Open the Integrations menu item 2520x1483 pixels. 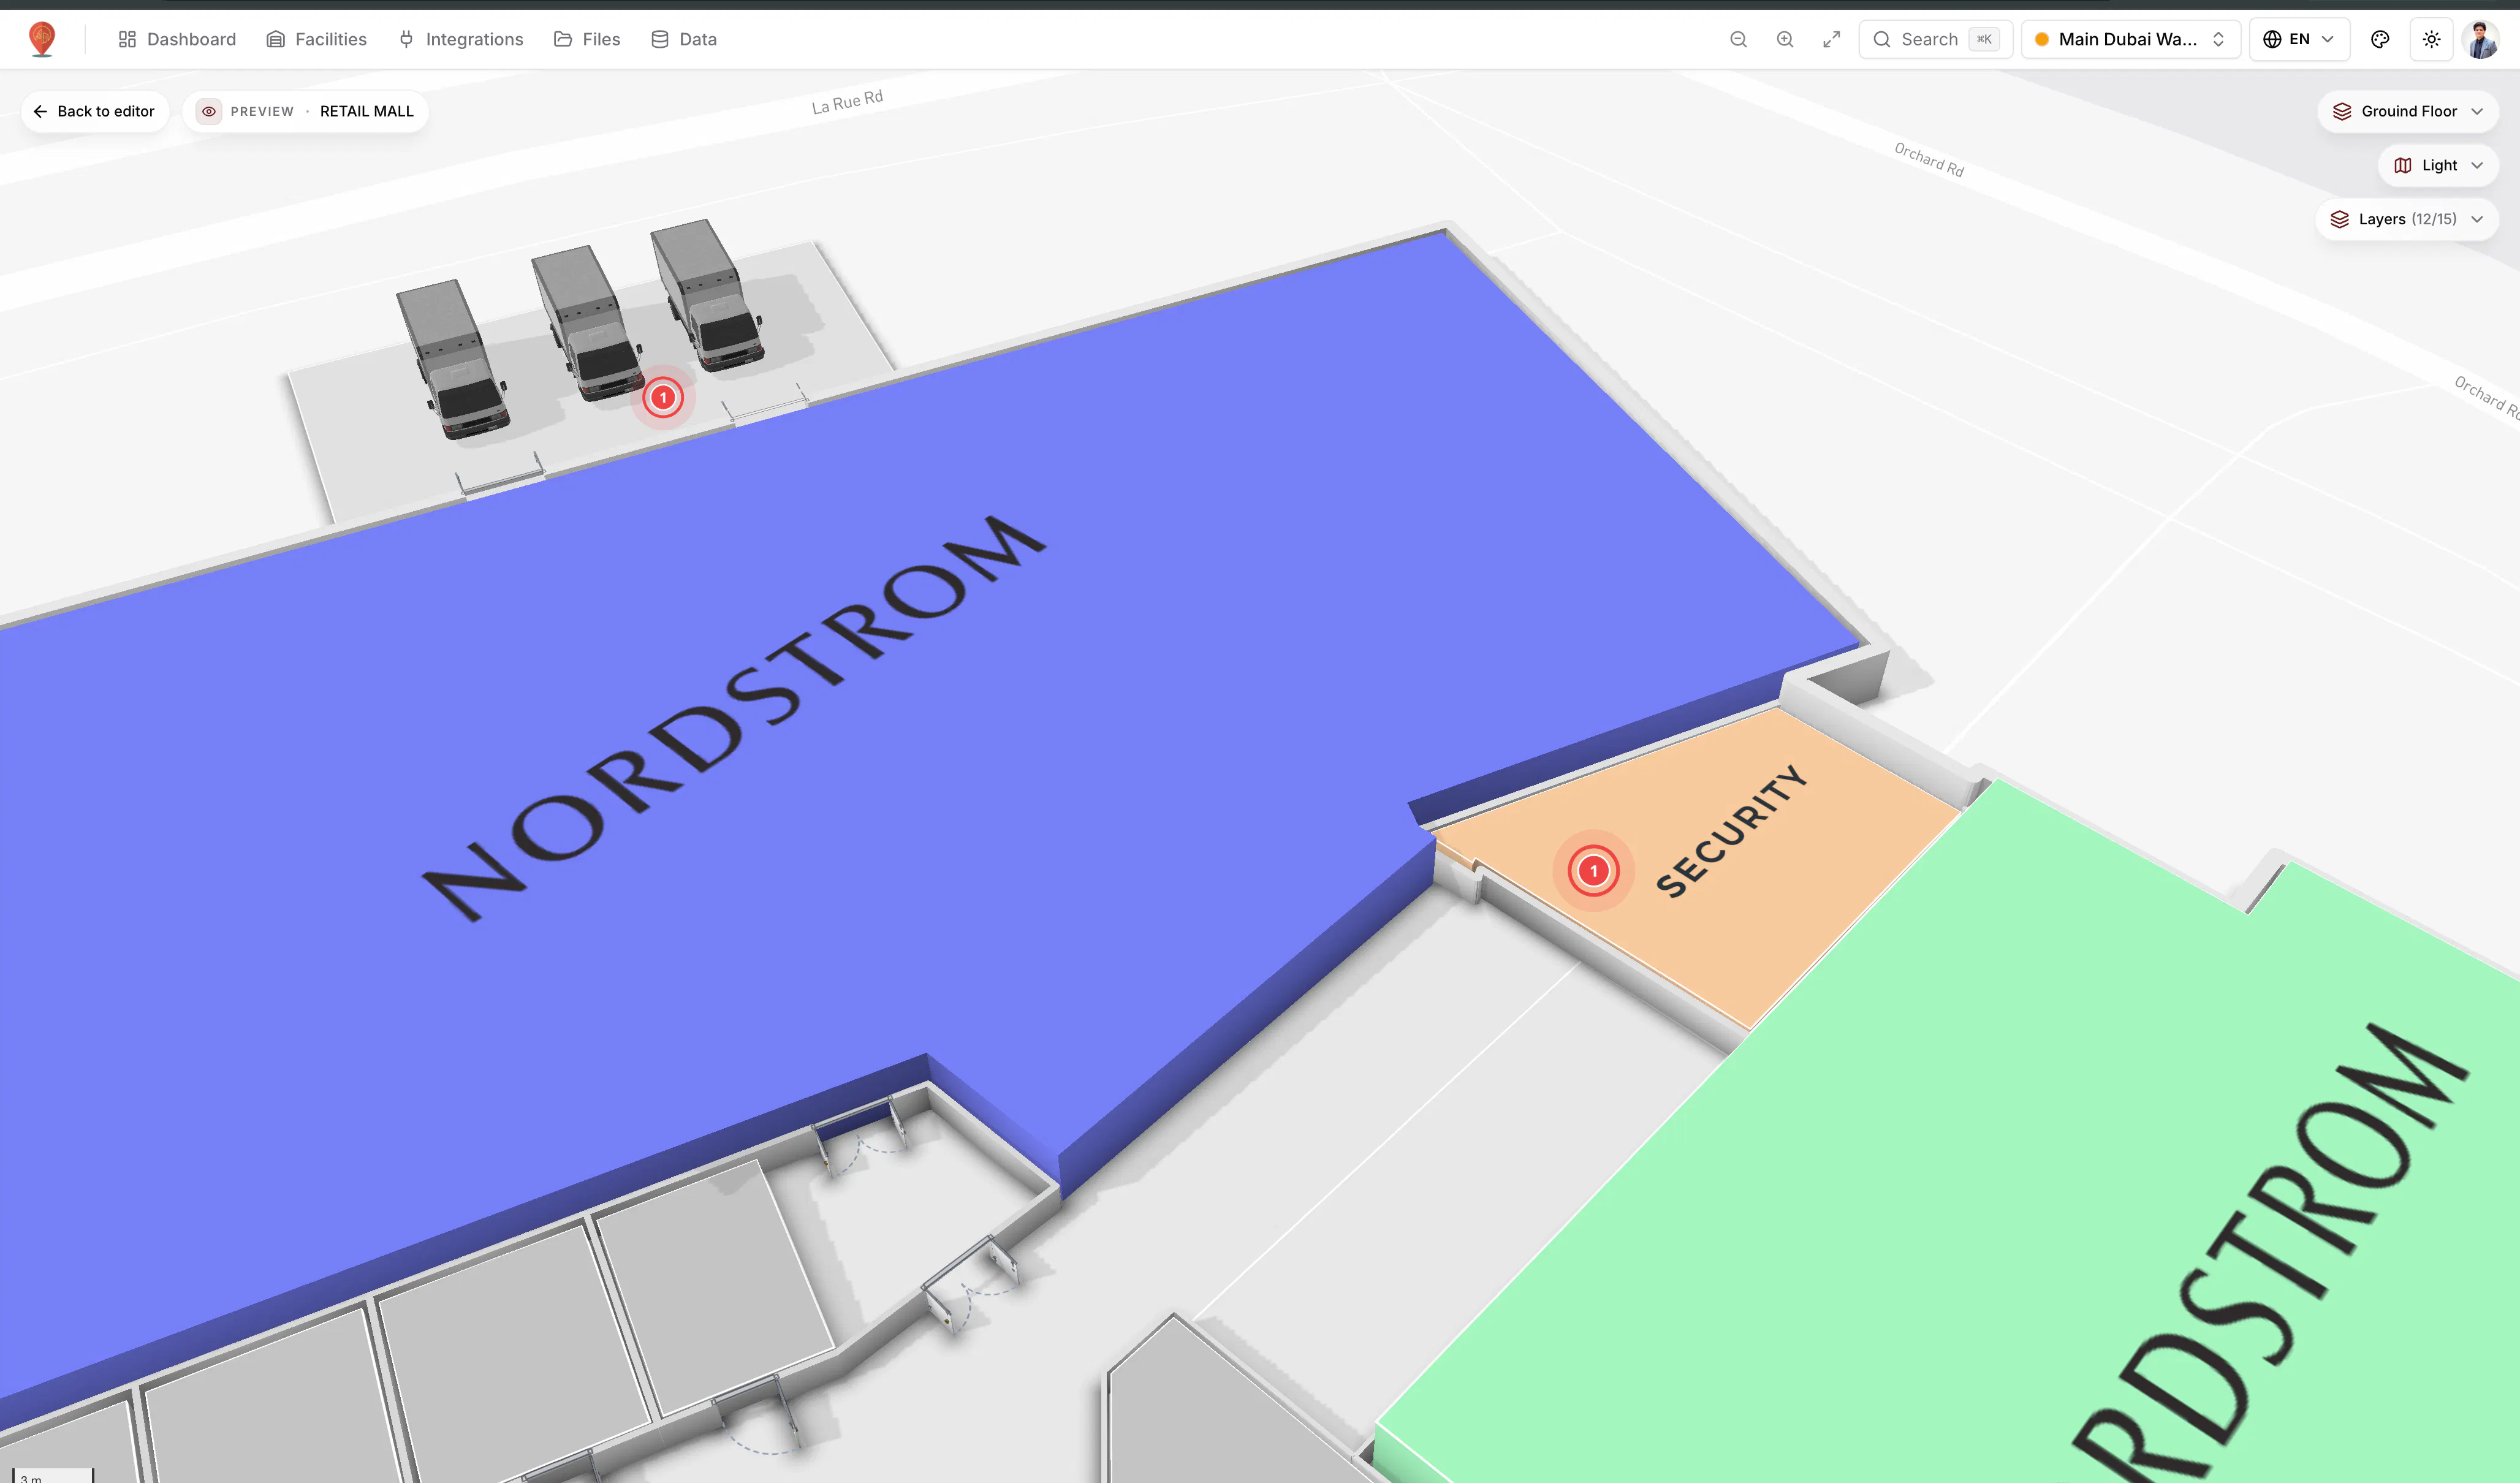coord(460,39)
